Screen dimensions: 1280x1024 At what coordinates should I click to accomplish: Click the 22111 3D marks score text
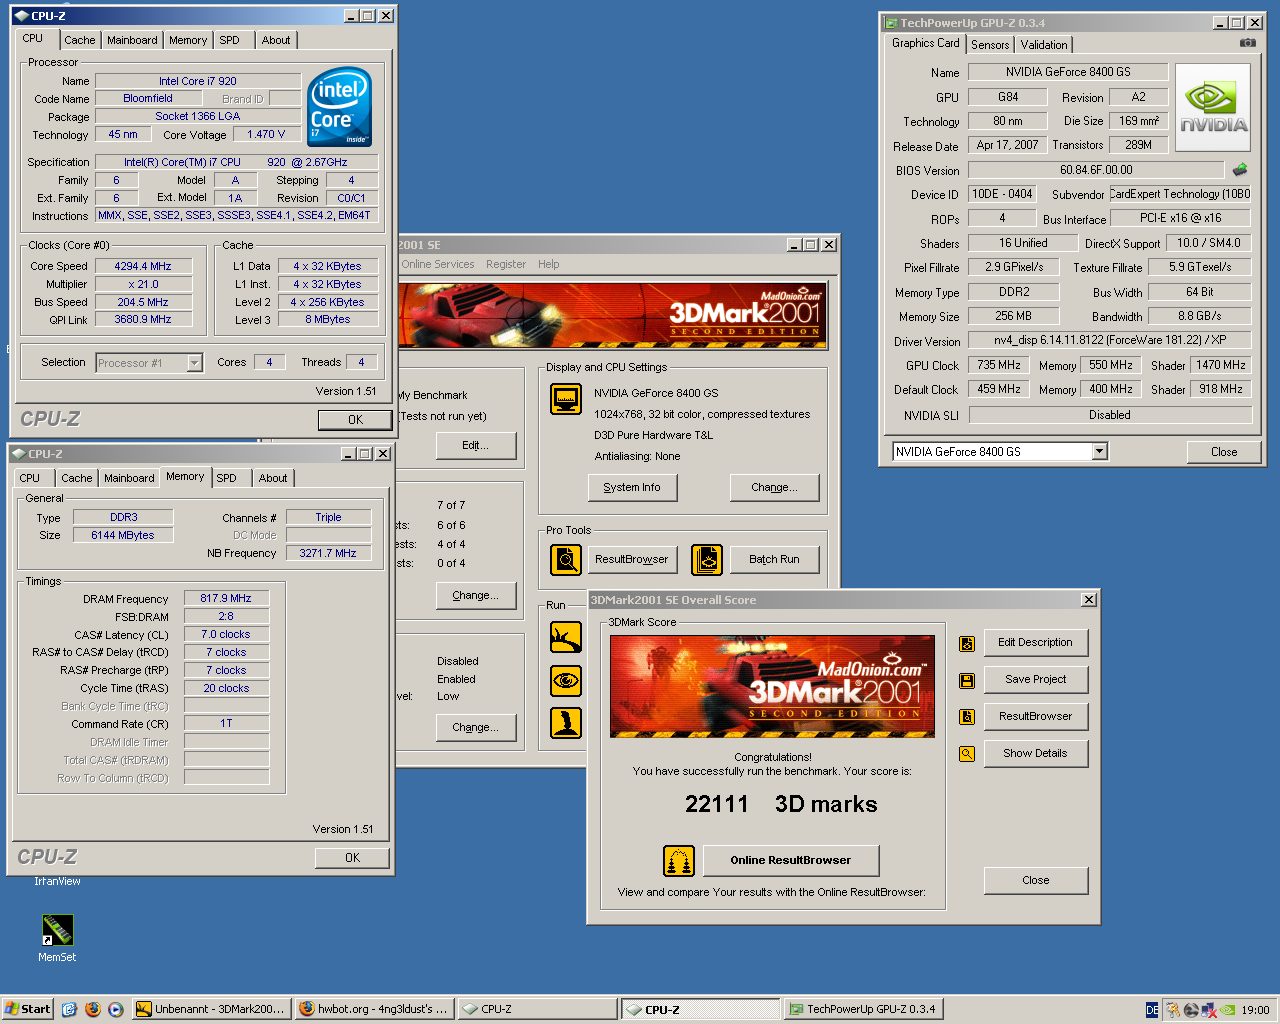[x=781, y=804]
